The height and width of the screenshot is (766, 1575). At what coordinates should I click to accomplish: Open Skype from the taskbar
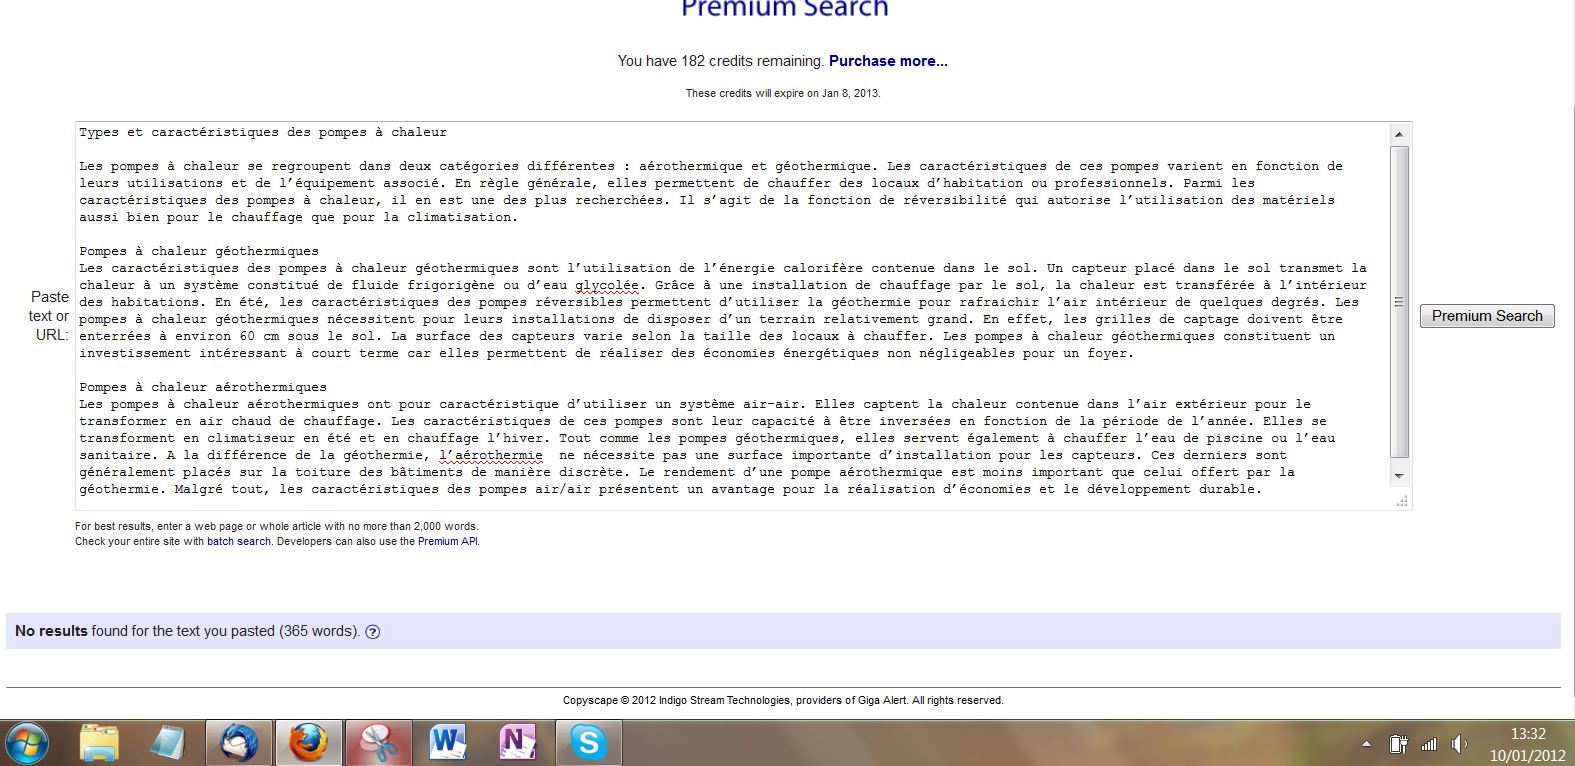(x=588, y=743)
